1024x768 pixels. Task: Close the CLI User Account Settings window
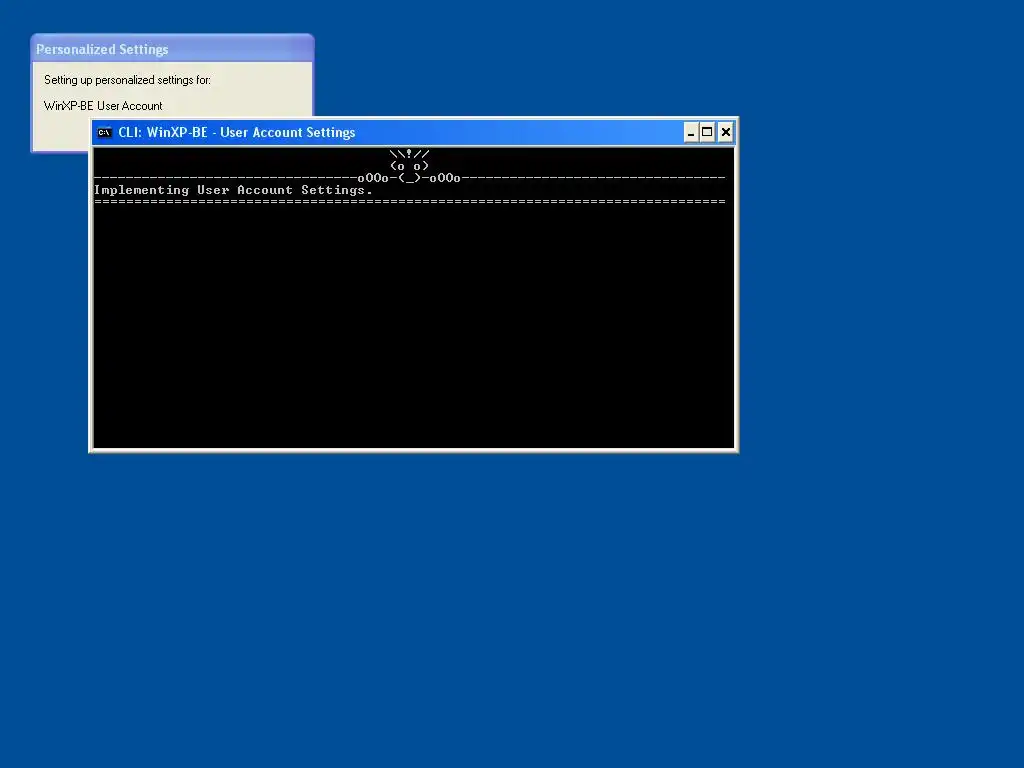(726, 133)
